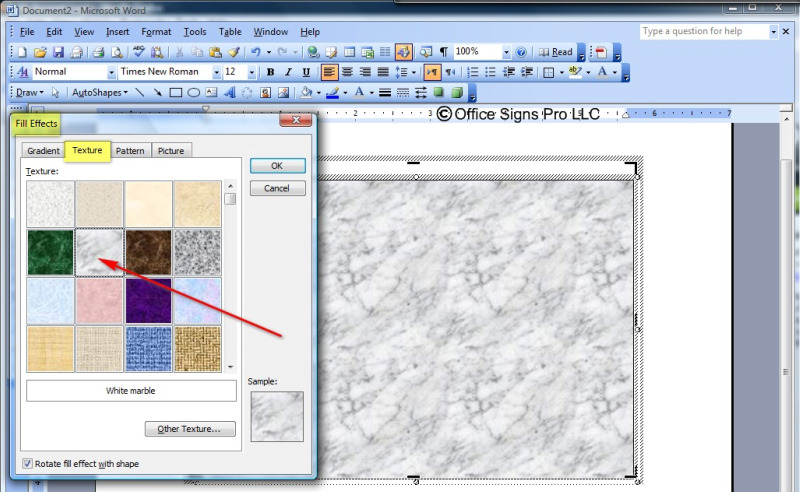Screen dimensions: 800x492
Task: Expand the Times New Roman font dropdown
Action: coord(216,73)
